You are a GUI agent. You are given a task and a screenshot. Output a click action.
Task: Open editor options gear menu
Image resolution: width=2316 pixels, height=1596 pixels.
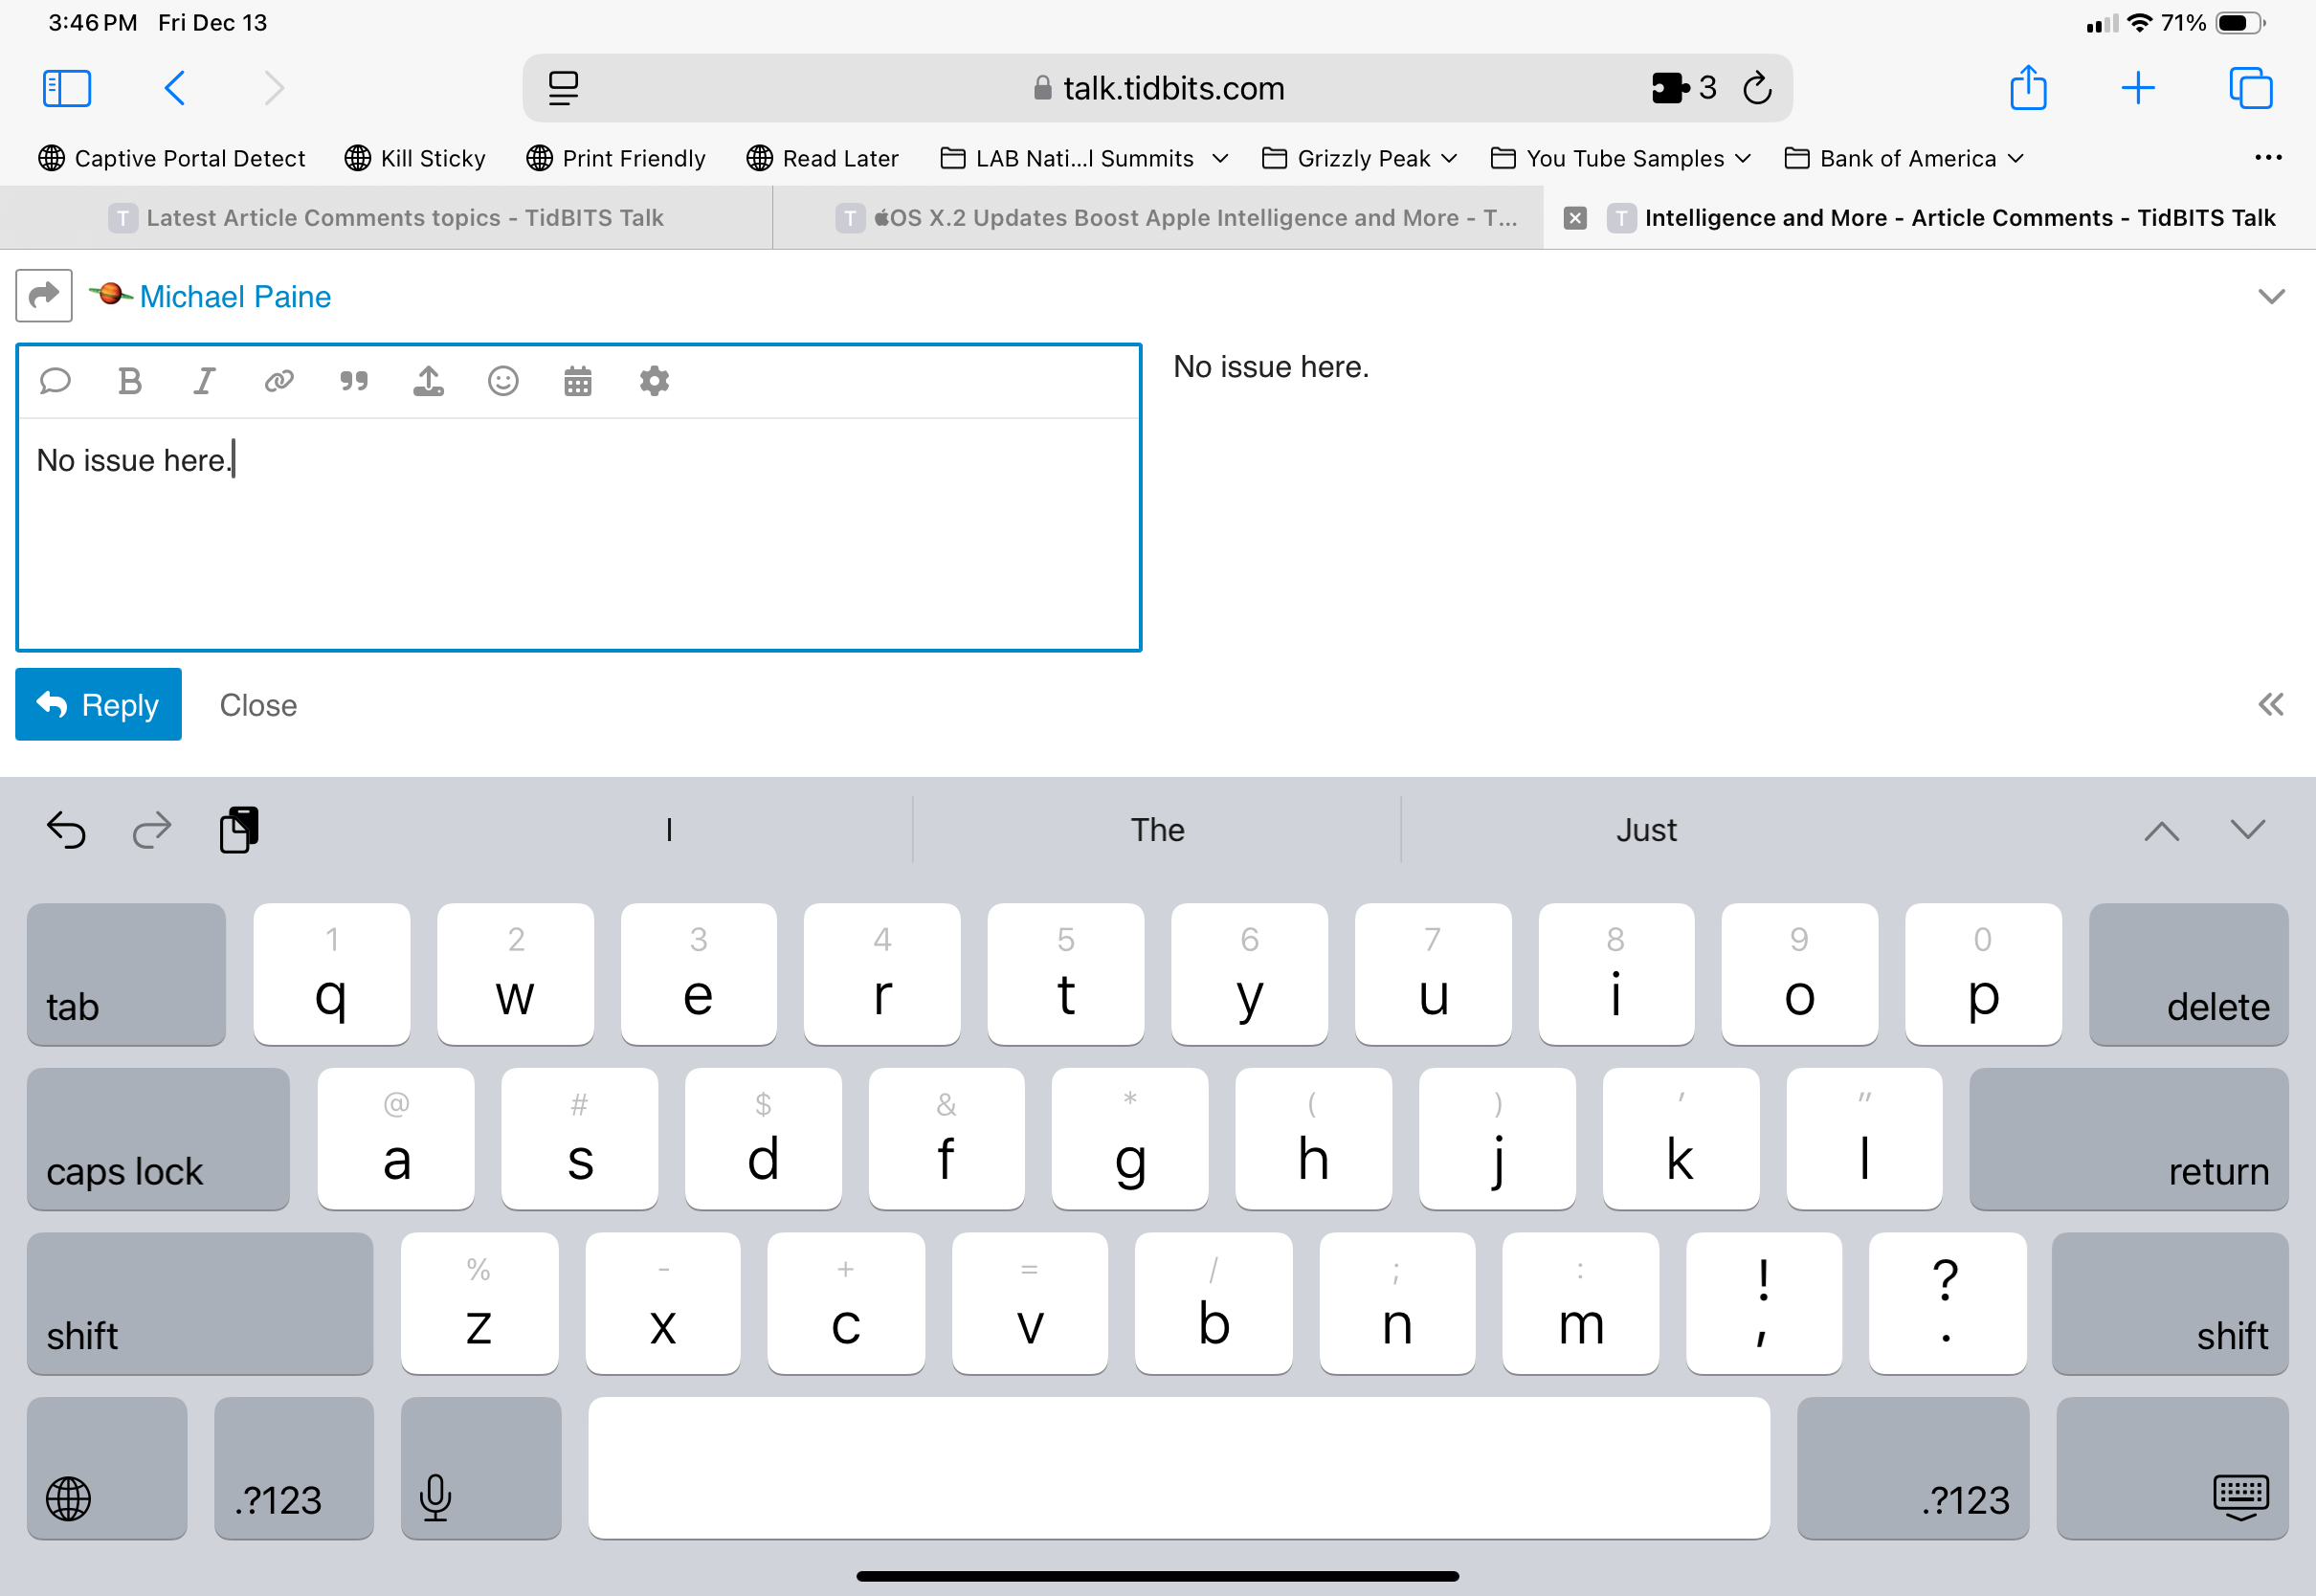(x=654, y=381)
